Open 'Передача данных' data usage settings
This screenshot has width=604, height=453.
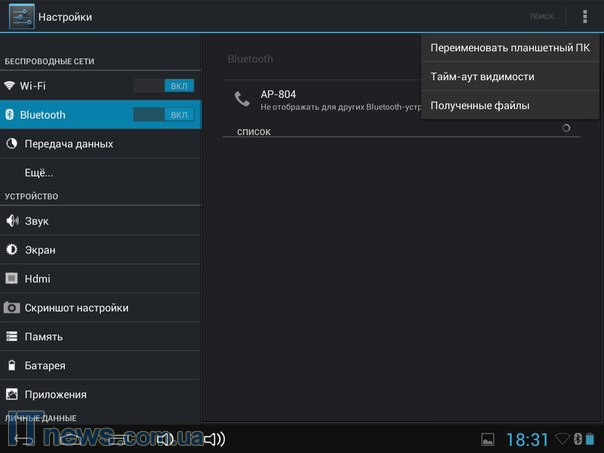pos(68,144)
